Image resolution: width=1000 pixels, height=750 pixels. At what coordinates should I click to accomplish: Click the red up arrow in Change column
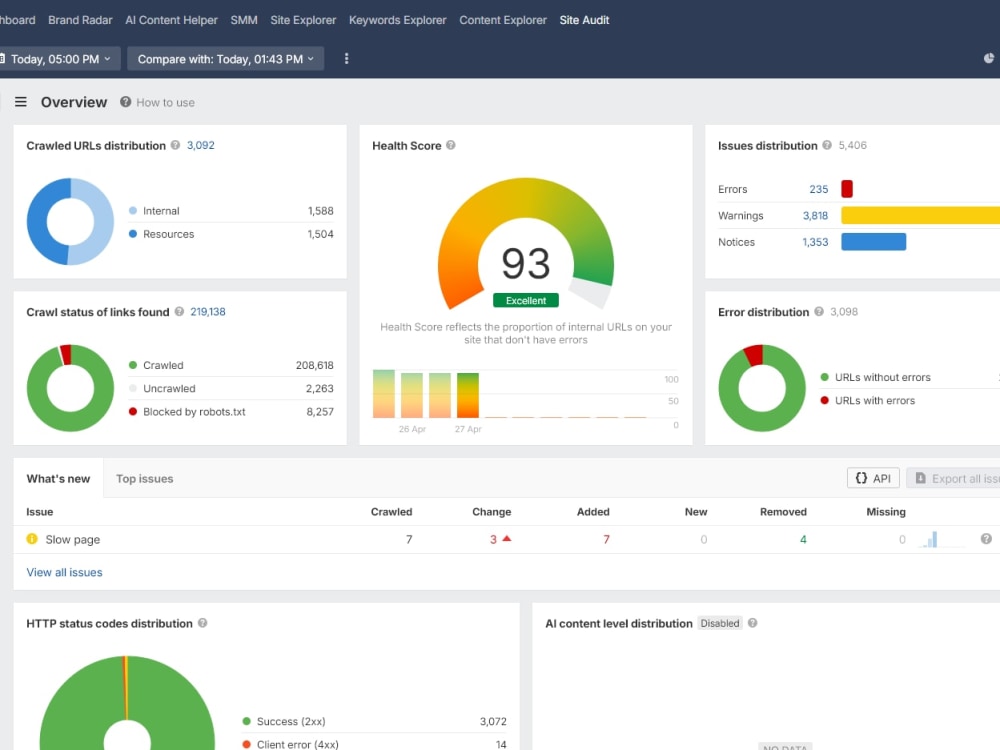(507, 539)
